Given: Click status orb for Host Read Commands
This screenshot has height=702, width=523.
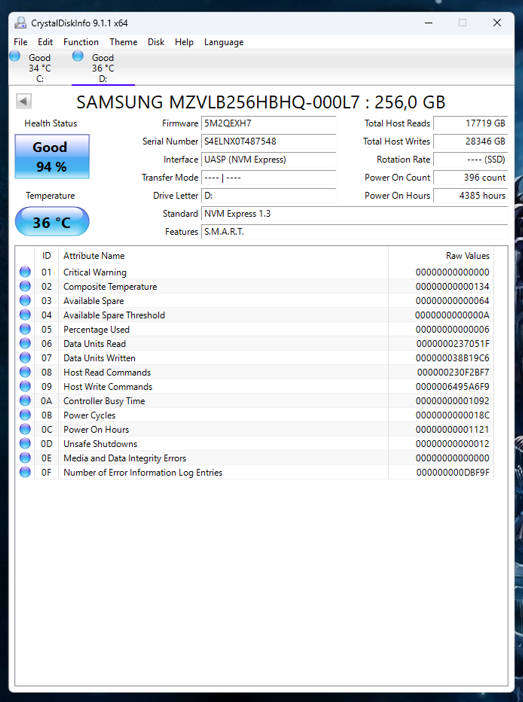Looking at the screenshot, I should click(25, 372).
